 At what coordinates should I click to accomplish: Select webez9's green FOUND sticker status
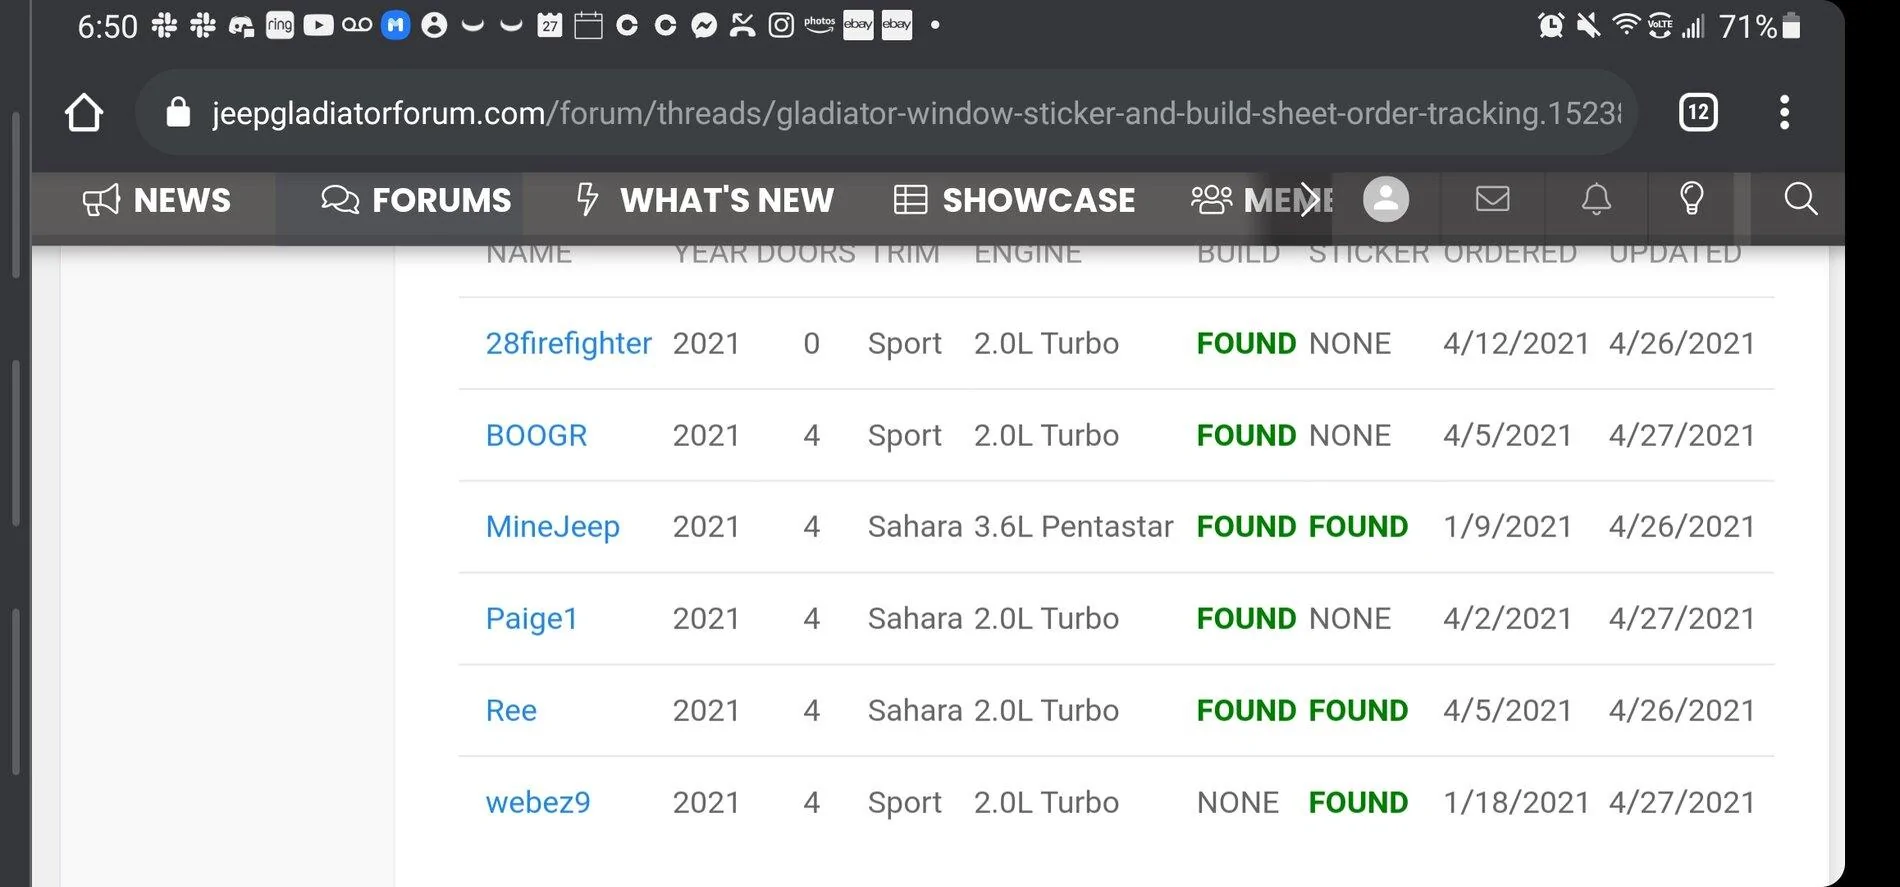pyautogui.click(x=1358, y=802)
